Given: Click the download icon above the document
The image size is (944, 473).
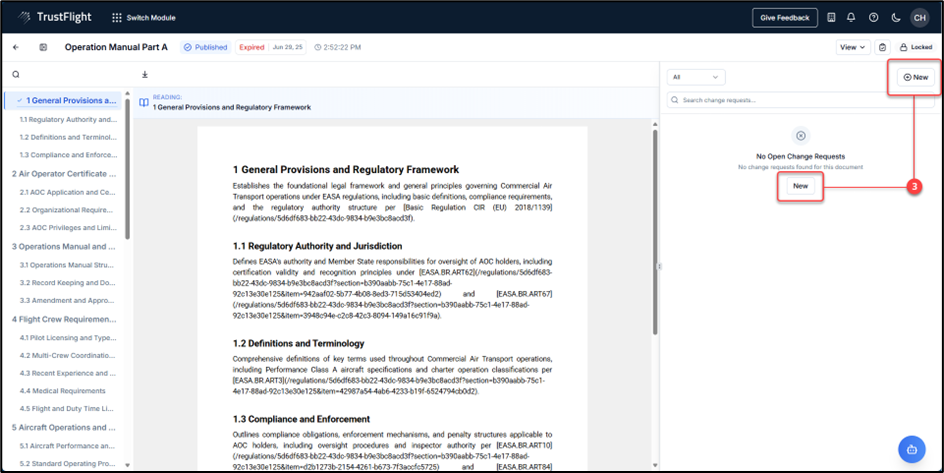Looking at the screenshot, I should (144, 74).
